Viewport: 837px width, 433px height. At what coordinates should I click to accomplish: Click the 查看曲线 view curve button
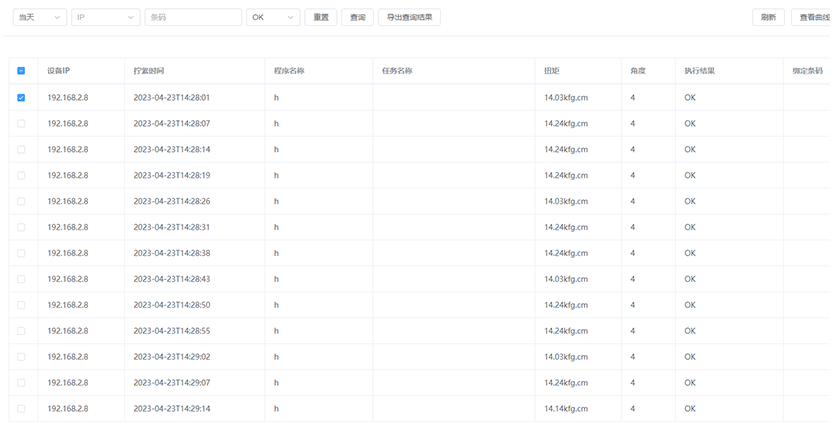click(x=812, y=17)
